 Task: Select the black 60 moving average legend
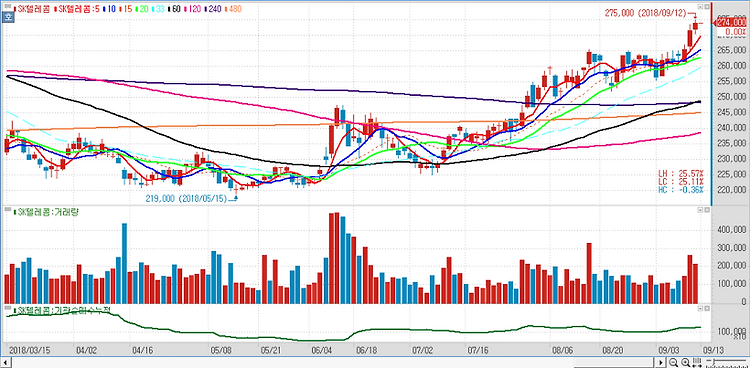[x=175, y=9]
